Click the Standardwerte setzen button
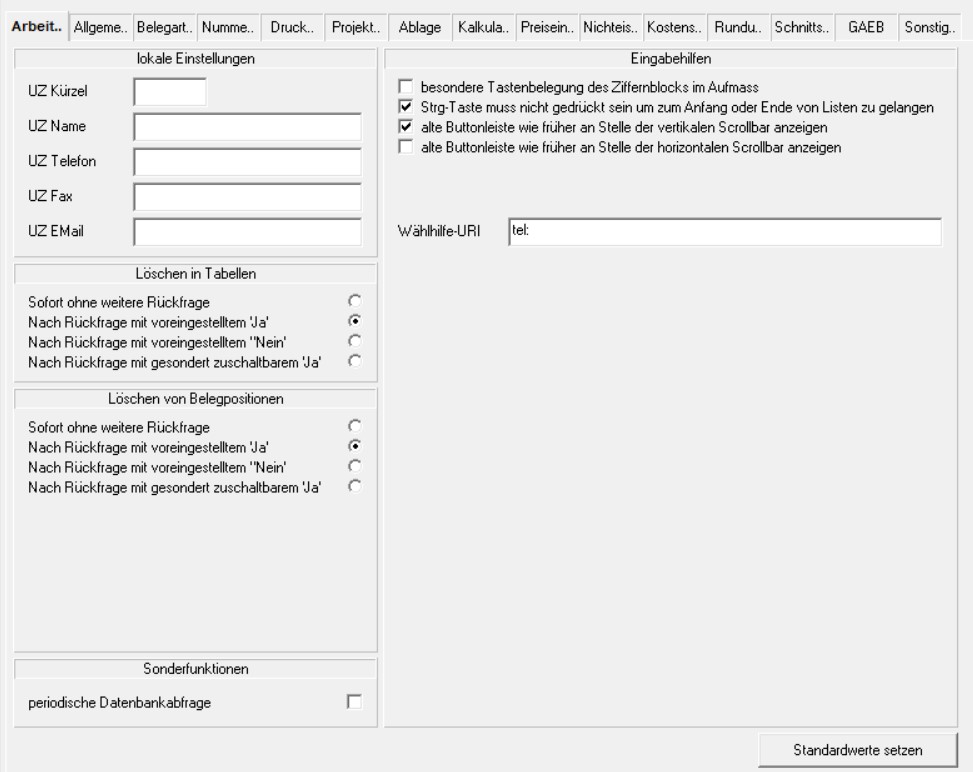 click(858, 750)
